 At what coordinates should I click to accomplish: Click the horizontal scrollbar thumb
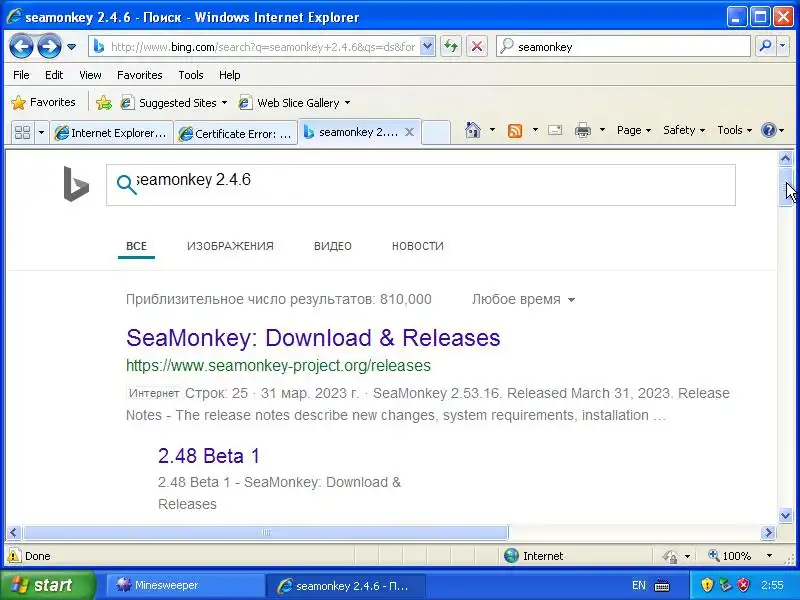coord(265,533)
